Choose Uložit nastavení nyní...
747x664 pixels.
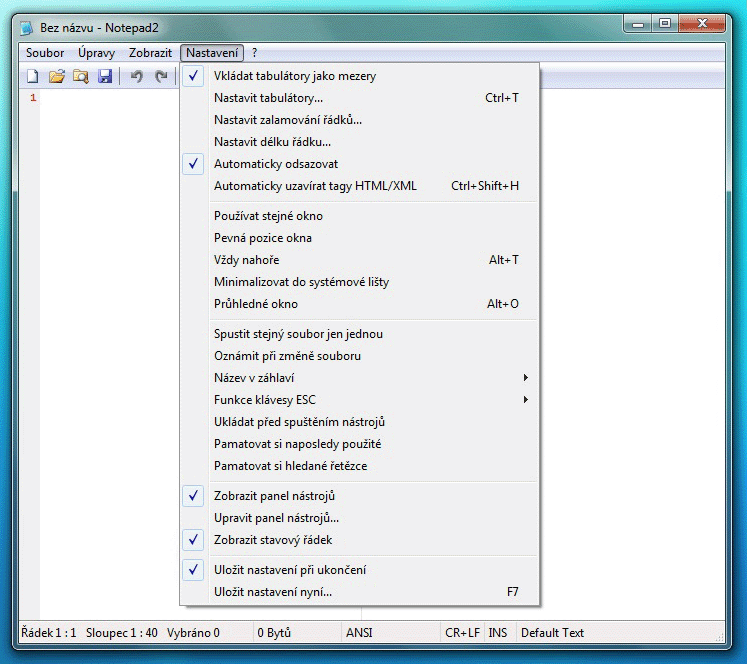pos(360,592)
